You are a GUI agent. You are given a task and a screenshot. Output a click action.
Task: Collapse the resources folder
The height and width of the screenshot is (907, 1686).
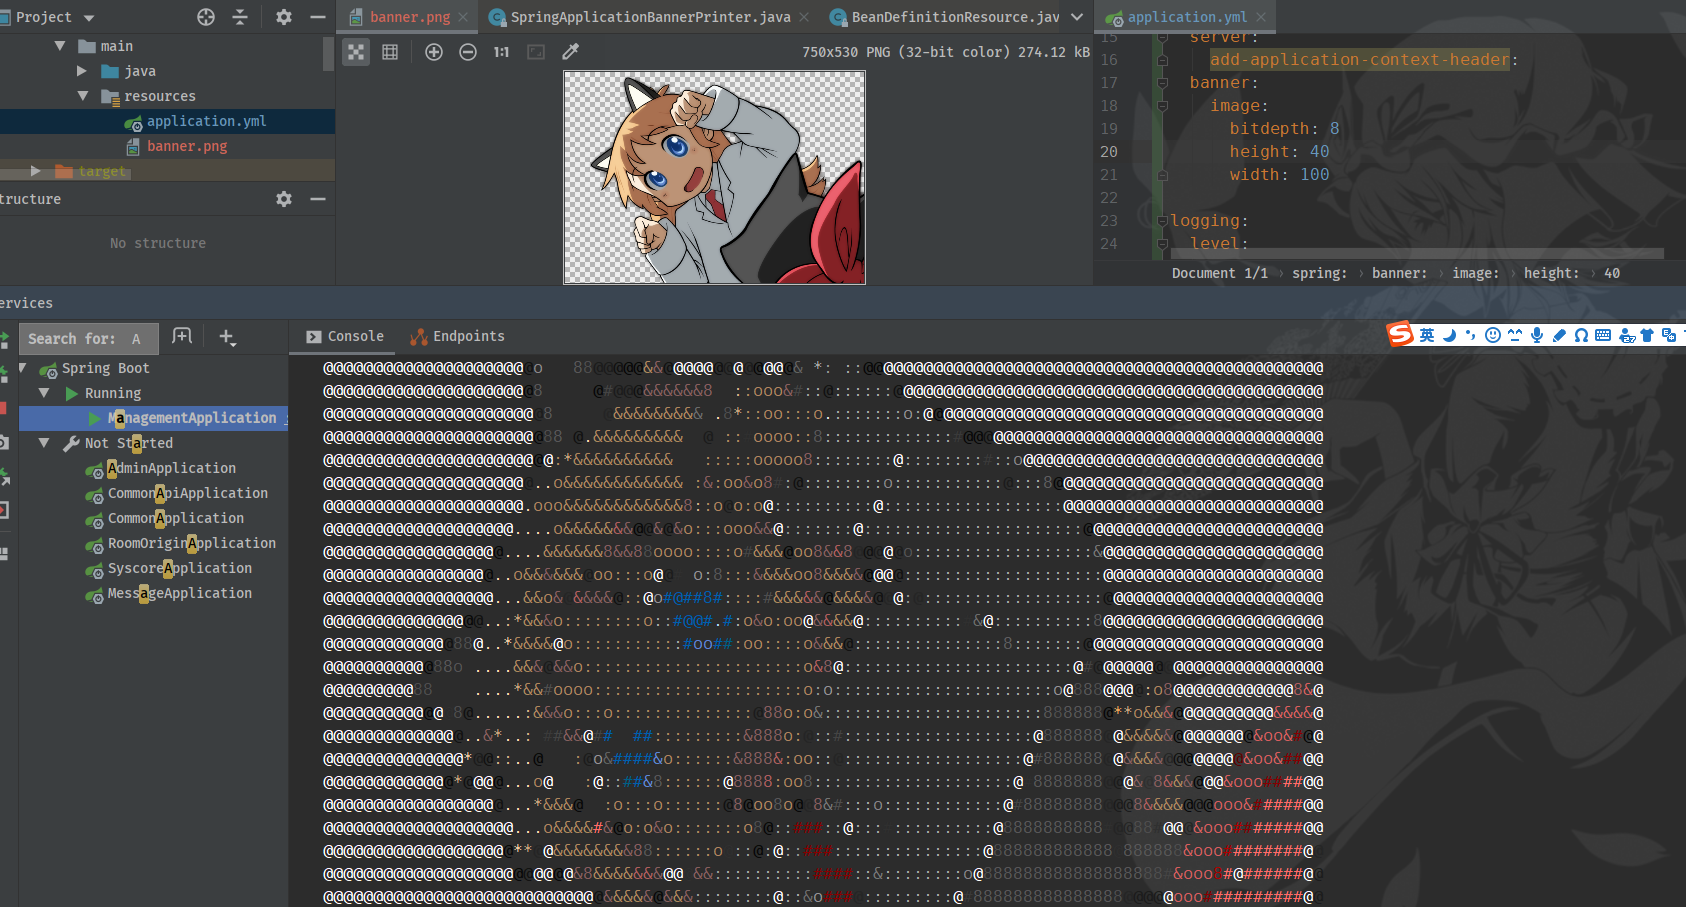click(82, 96)
